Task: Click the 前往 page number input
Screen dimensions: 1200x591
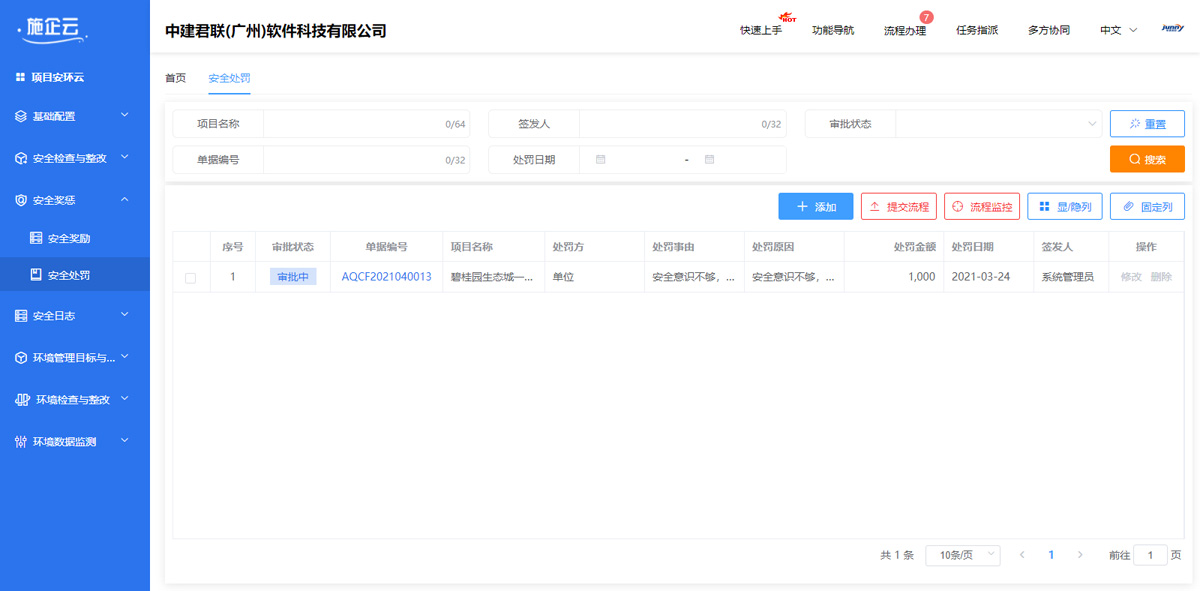Action: 1150,555
